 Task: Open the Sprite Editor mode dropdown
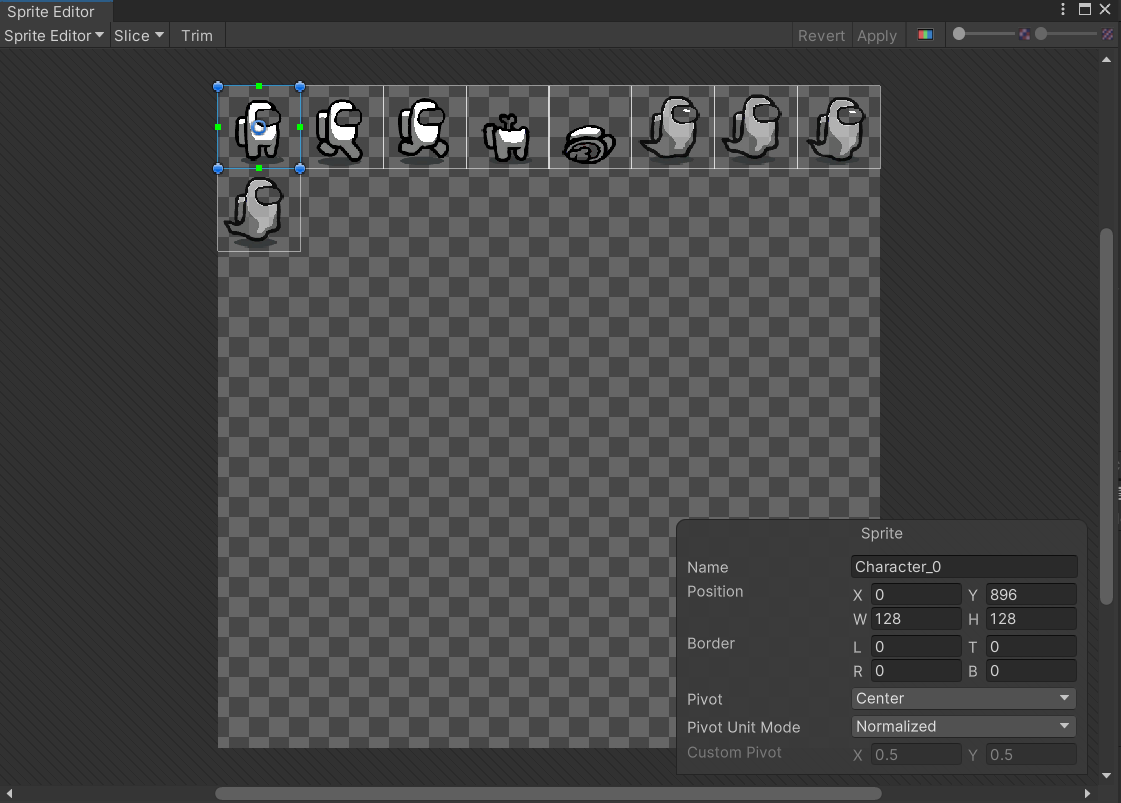pyautogui.click(x=54, y=35)
